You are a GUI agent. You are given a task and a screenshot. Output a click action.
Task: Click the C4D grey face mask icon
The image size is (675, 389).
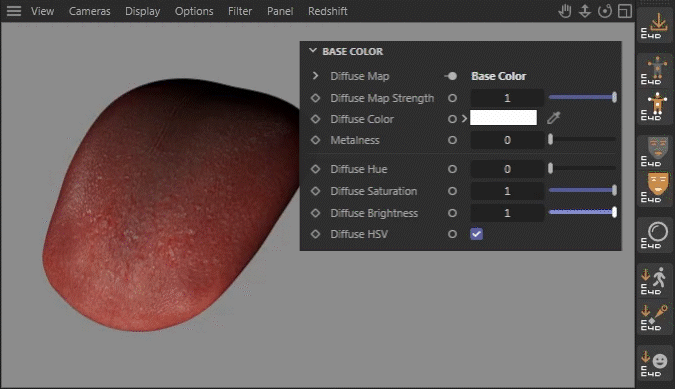654,151
